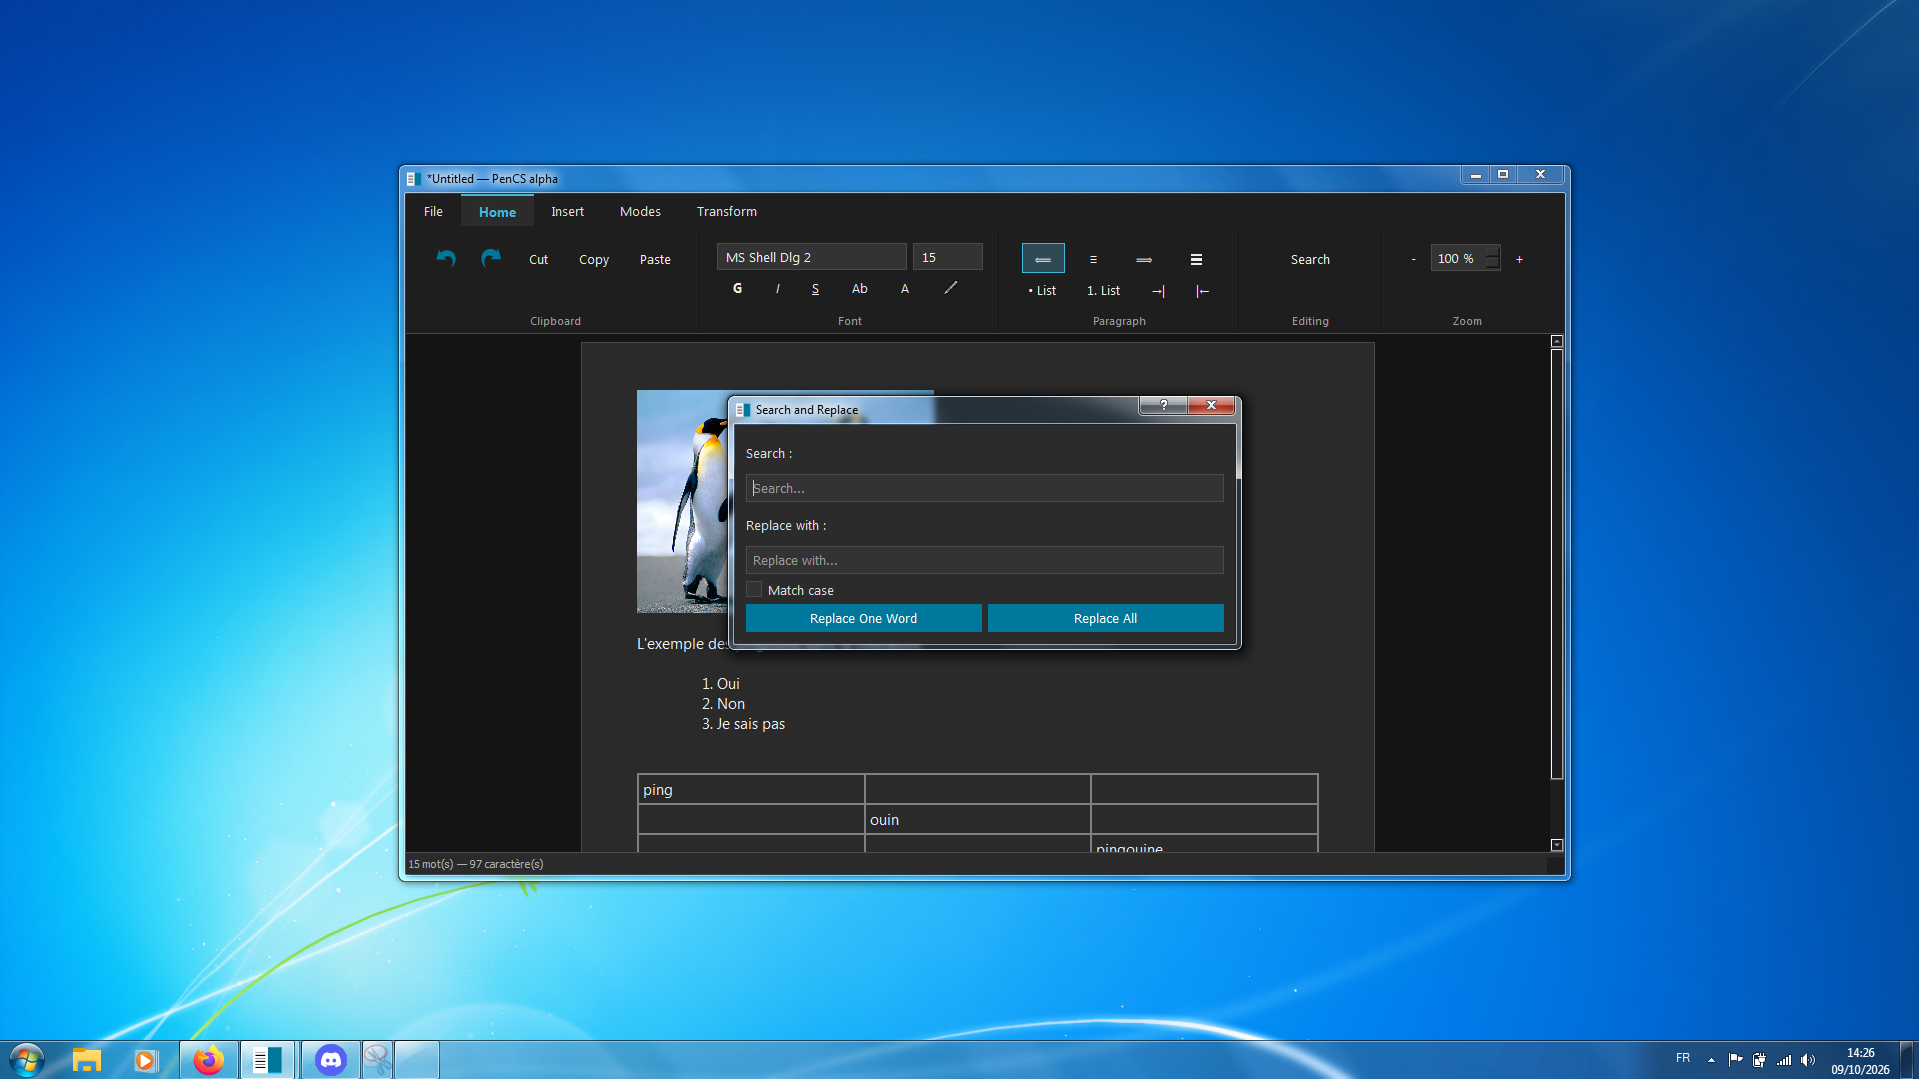Zoom in with the plus button
This screenshot has width=1919, height=1079.
tap(1519, 259)
